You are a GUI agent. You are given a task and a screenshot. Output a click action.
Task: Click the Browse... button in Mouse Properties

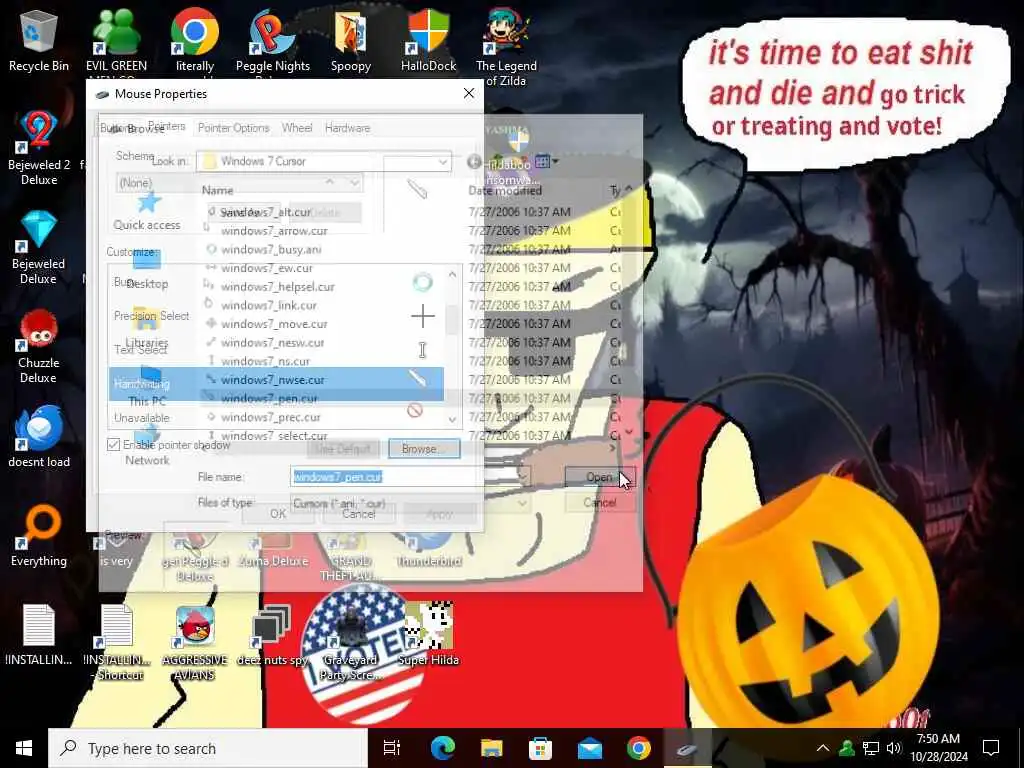pyautogui.click(x=424, y=449)
